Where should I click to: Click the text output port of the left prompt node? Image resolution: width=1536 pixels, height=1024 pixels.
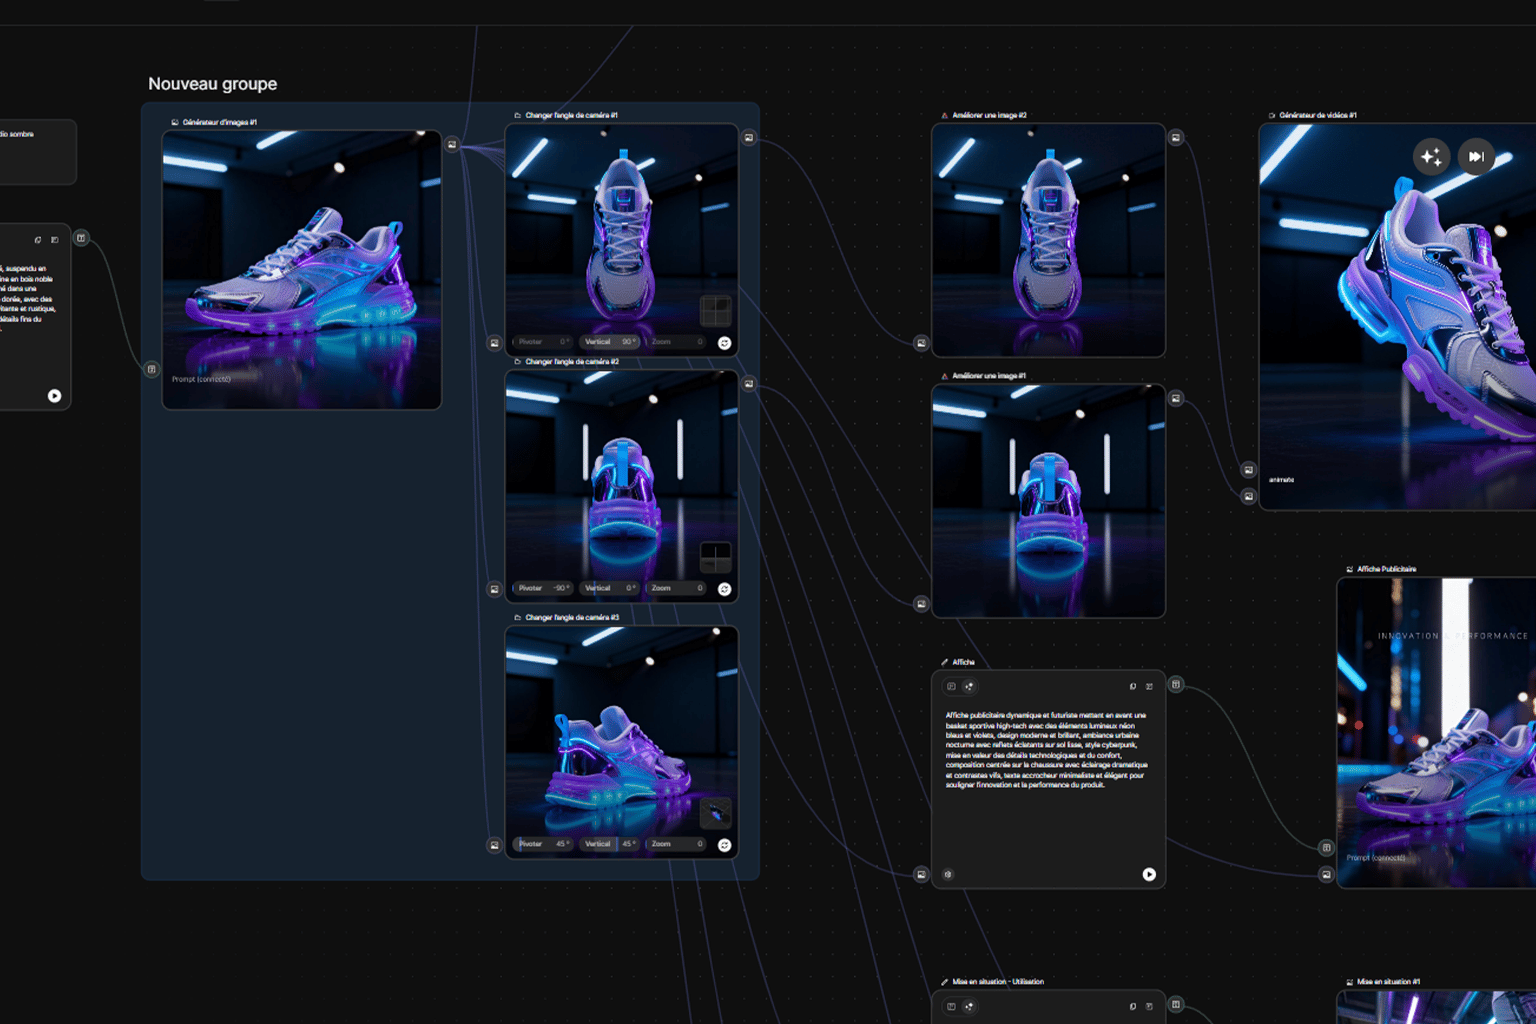(x=81, y=238)
